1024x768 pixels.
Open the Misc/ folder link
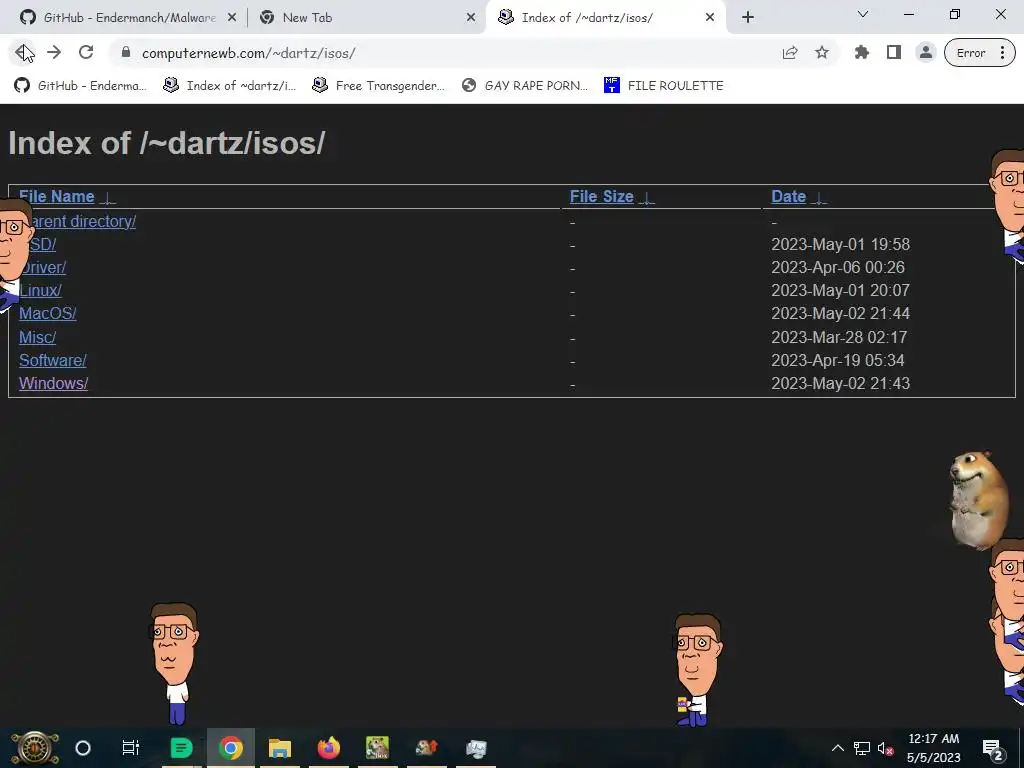[x=37, y=337]
